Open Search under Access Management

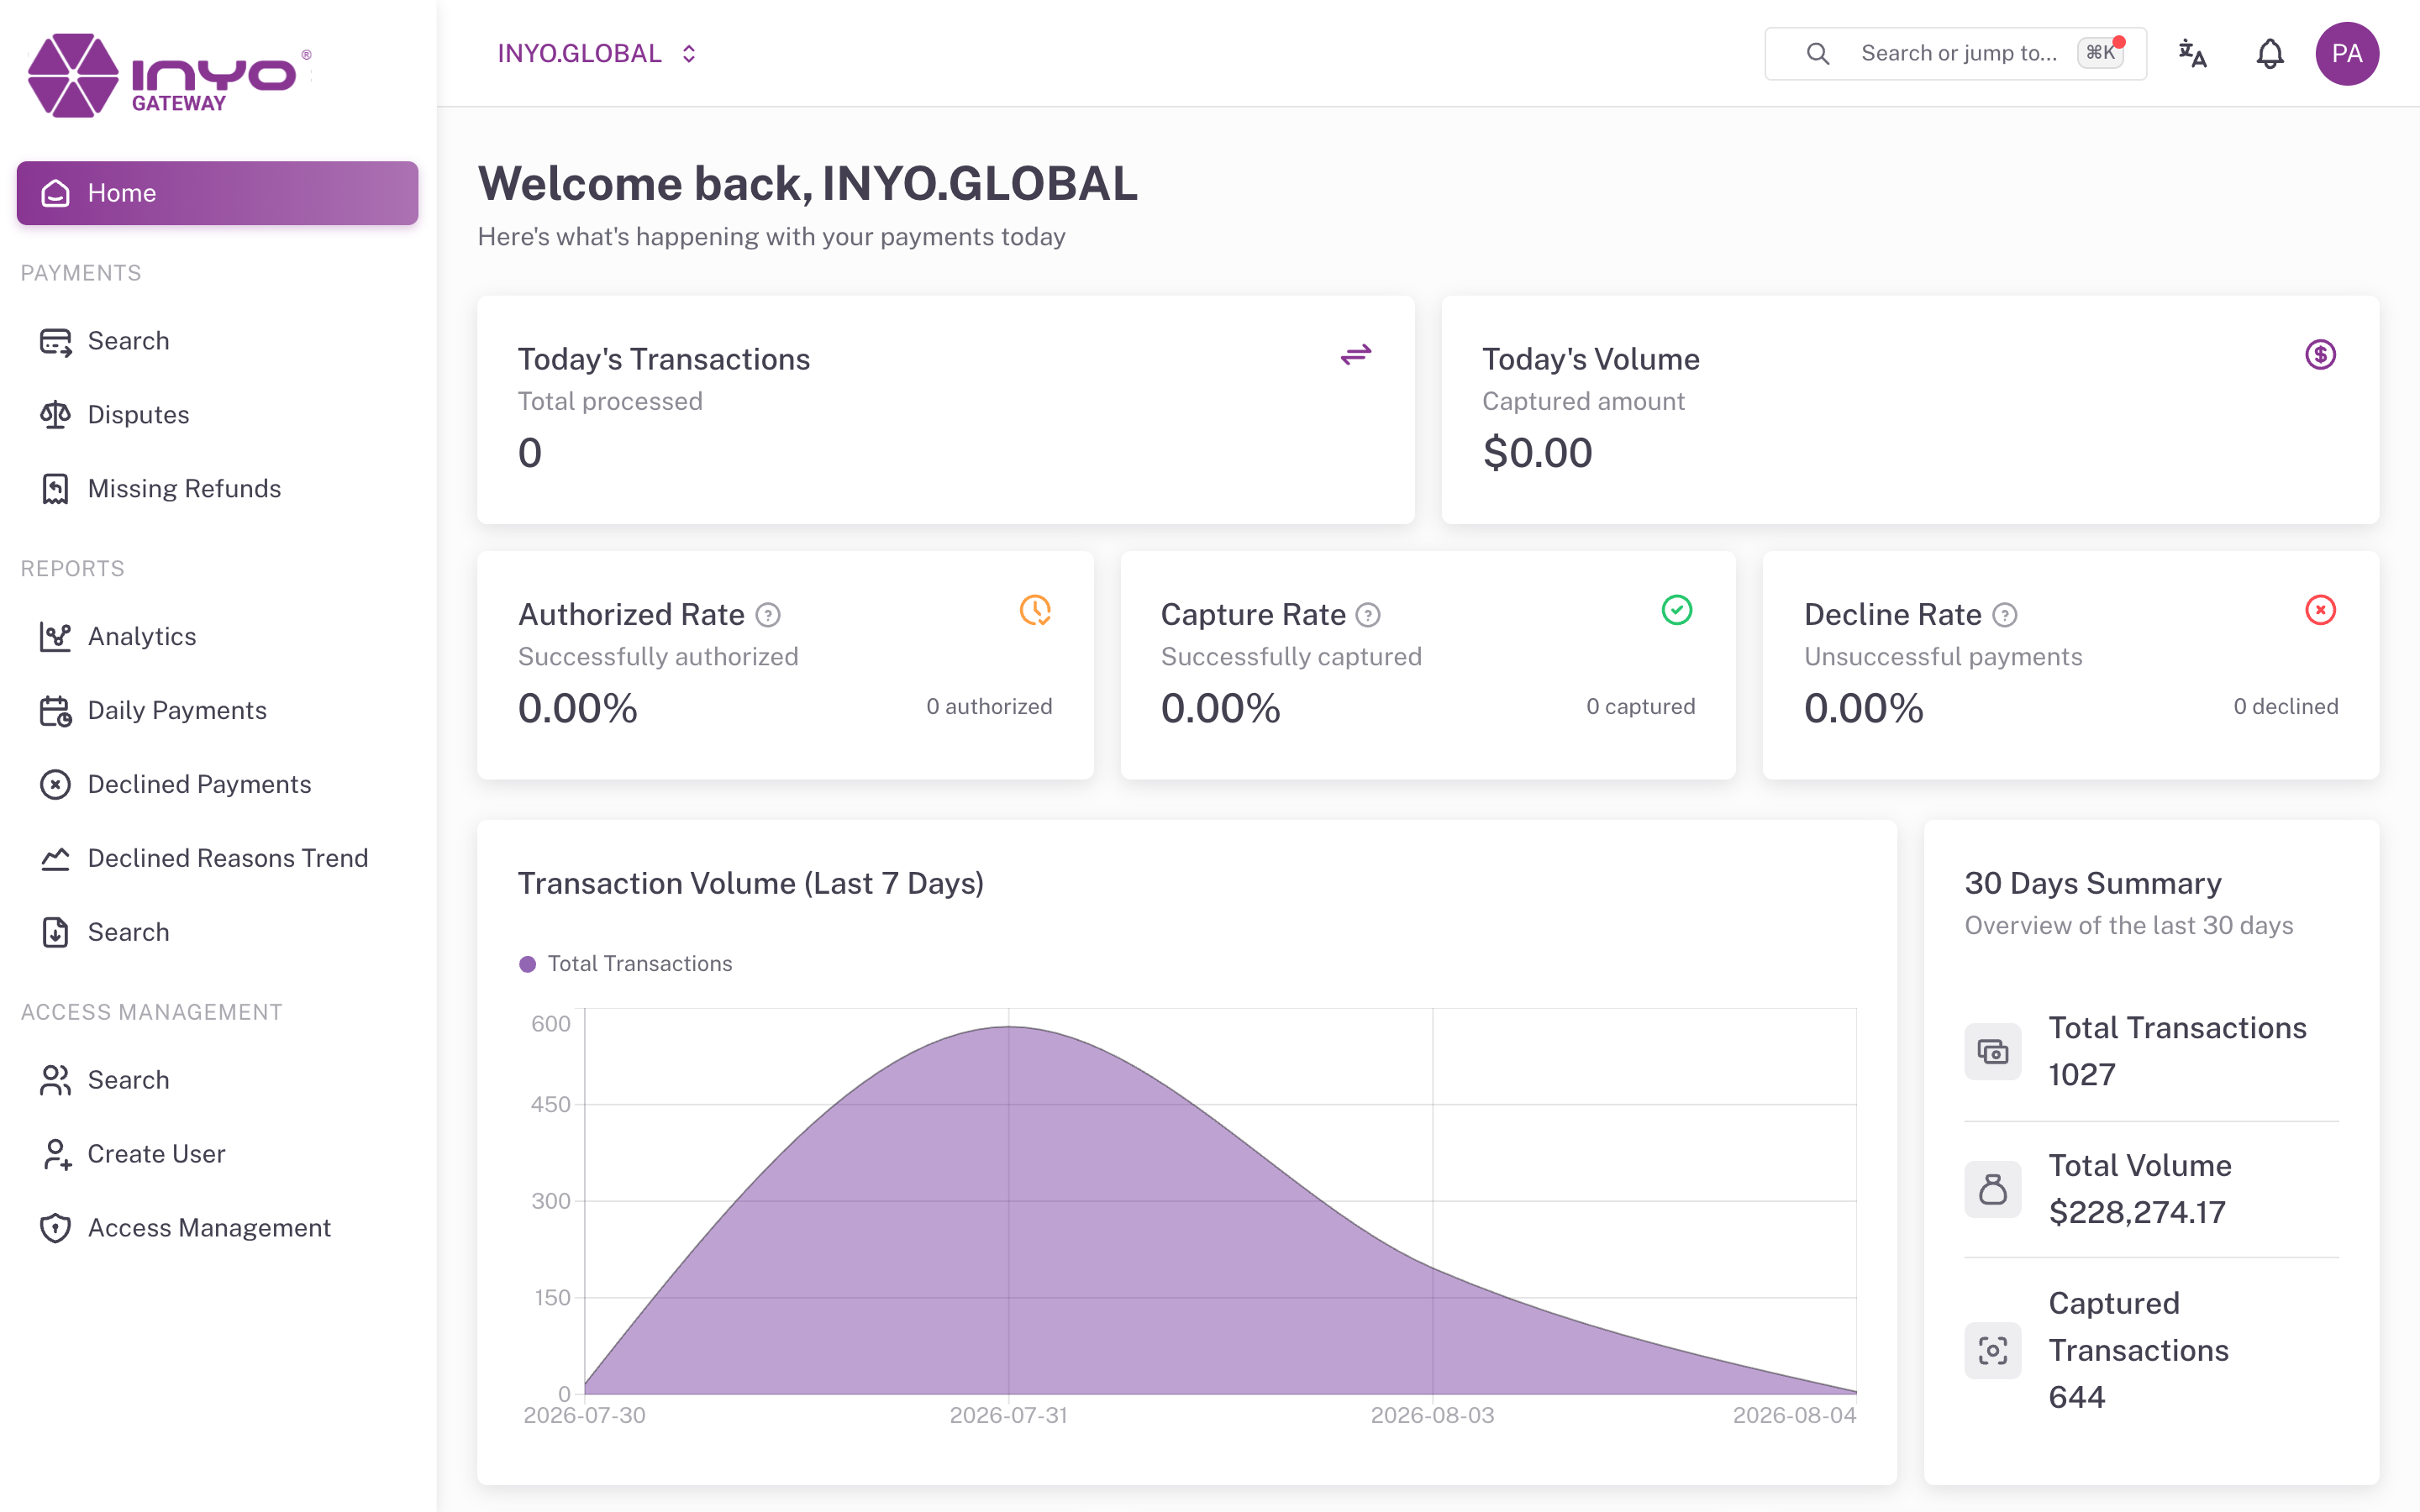(217, 1080)
